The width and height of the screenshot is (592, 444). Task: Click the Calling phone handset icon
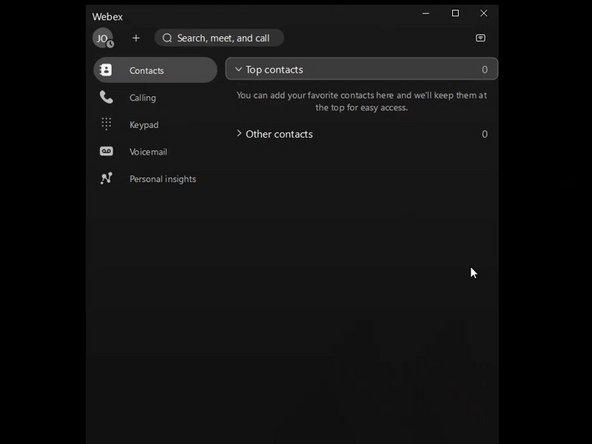[x=106, y=97]
